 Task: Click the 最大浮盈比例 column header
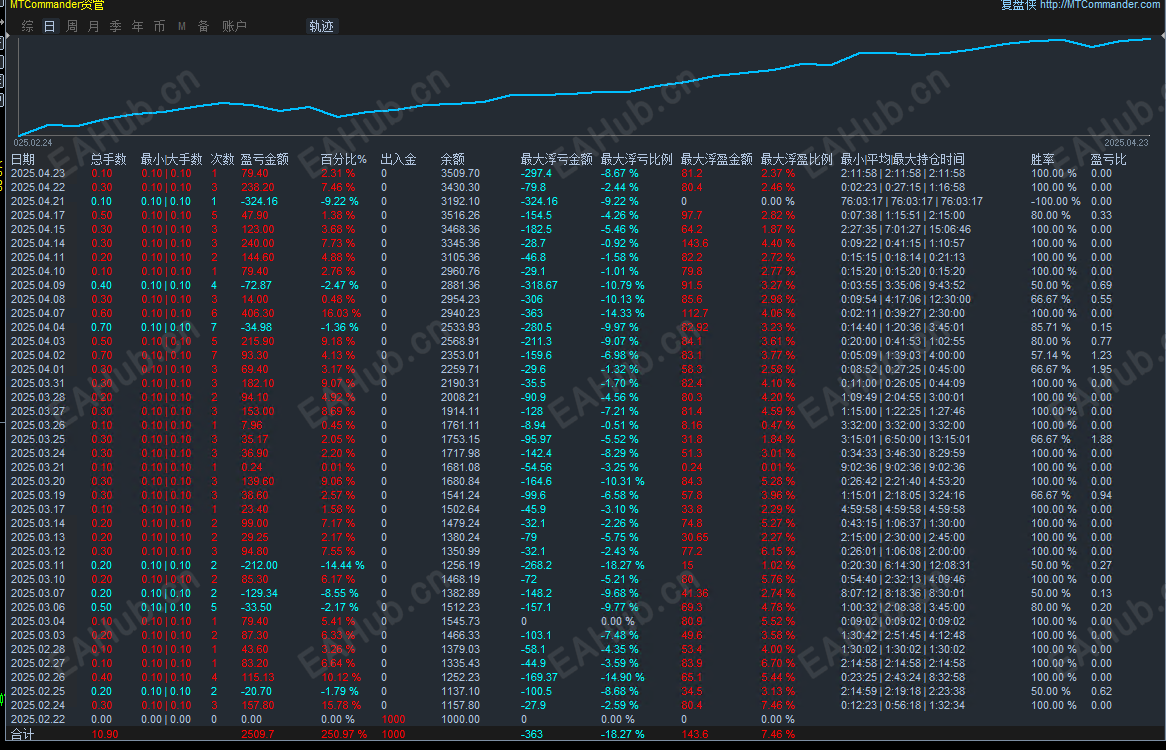click(796, 159)
